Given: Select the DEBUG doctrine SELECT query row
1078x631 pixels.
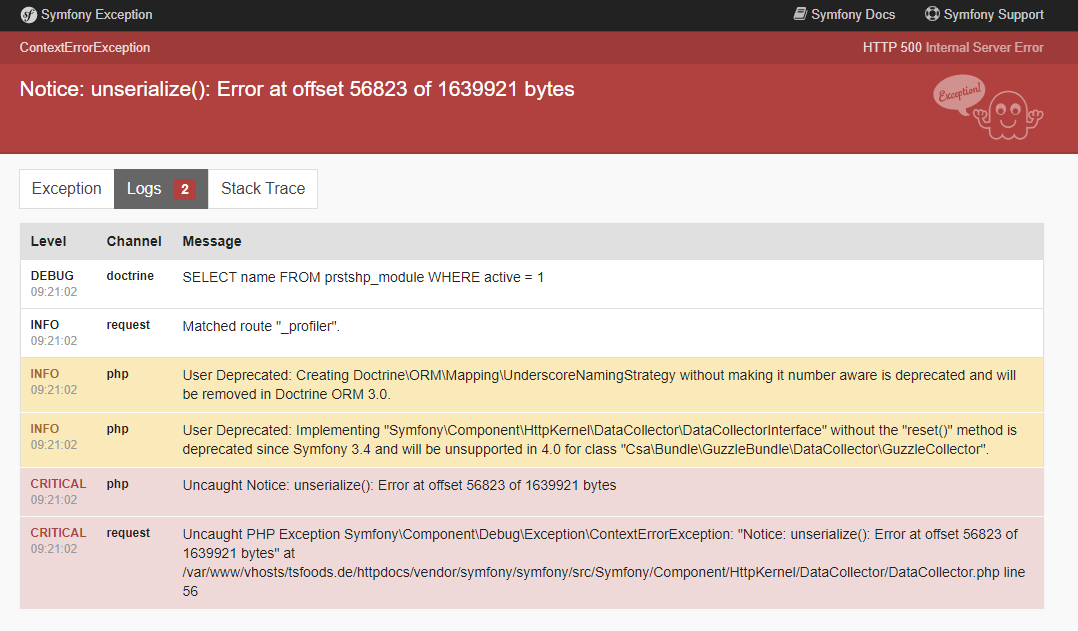Looking at the screenshot, I should point(363,277).
